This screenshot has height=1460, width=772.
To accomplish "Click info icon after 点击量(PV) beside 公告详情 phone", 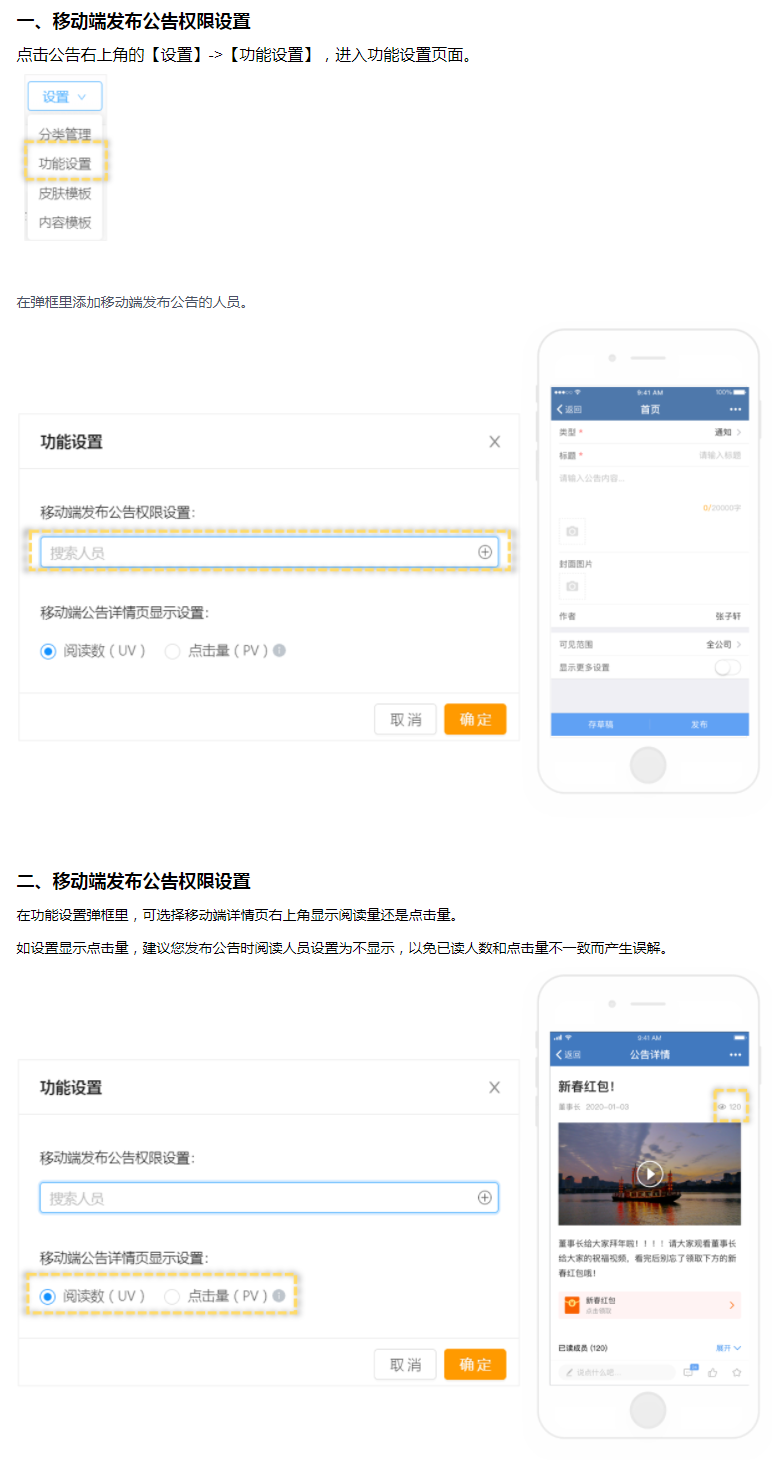I will (x=279, y=1296).
